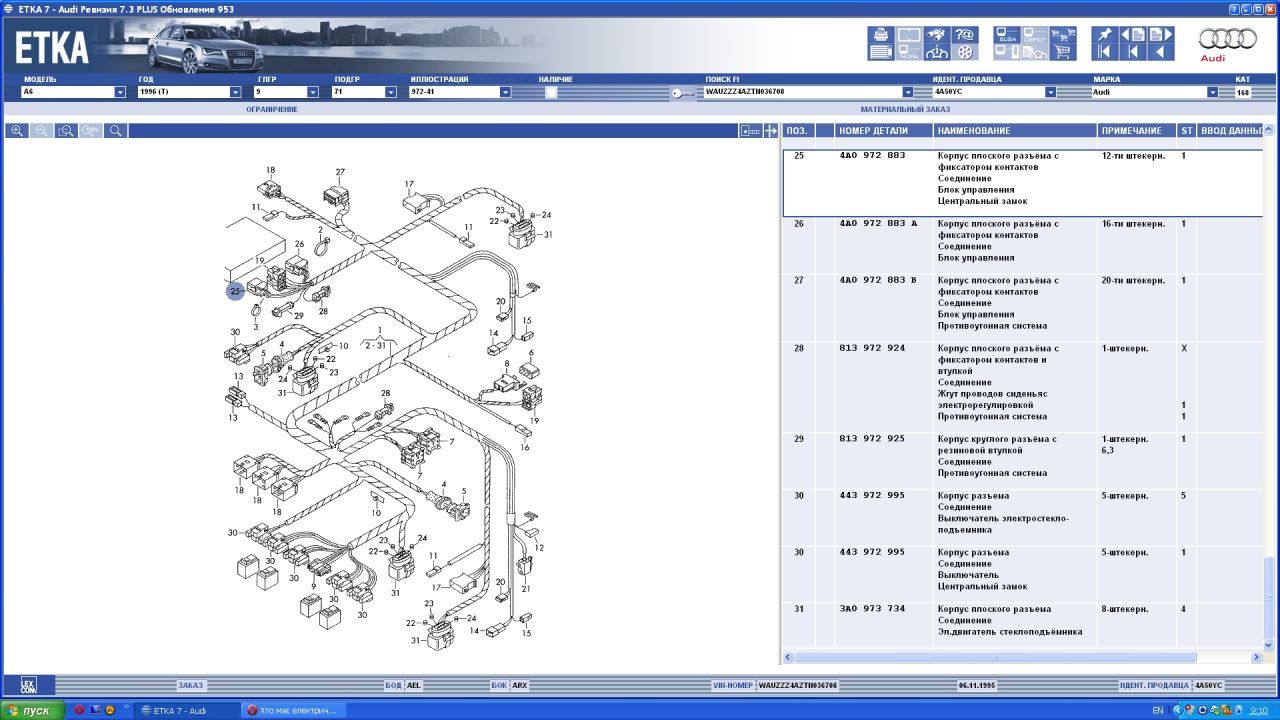This screenshot has height=720, width=1280.
Task: Click the panel layout icon above illustration
Action: 750,131
